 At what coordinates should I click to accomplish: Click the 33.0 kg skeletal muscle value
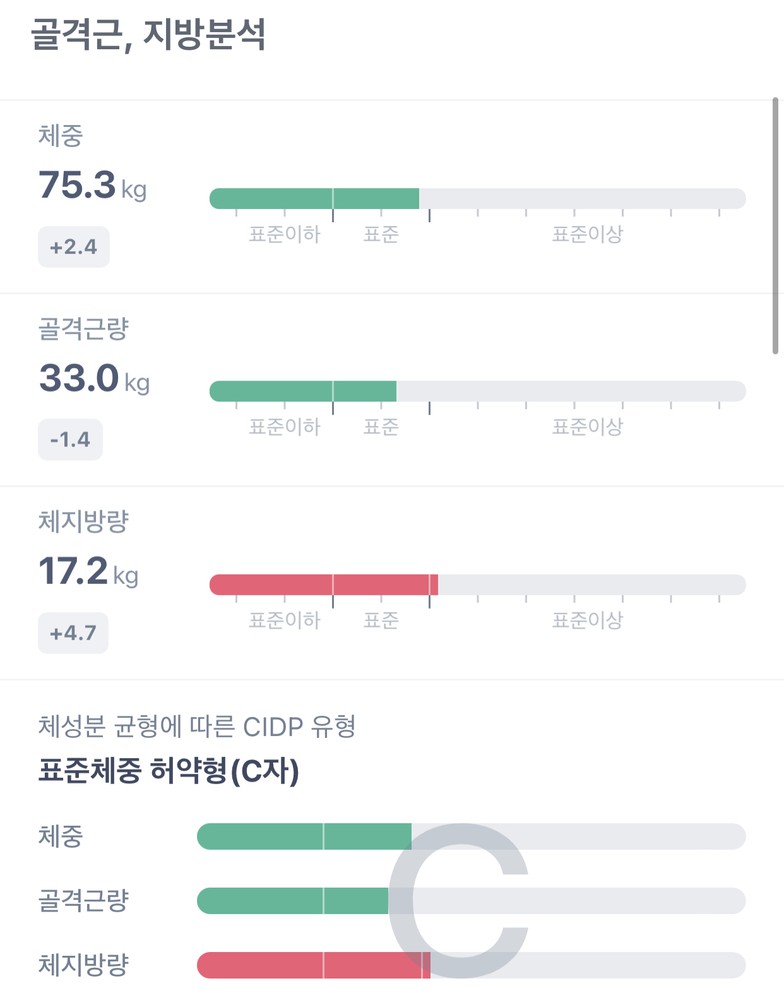(93, 379)
